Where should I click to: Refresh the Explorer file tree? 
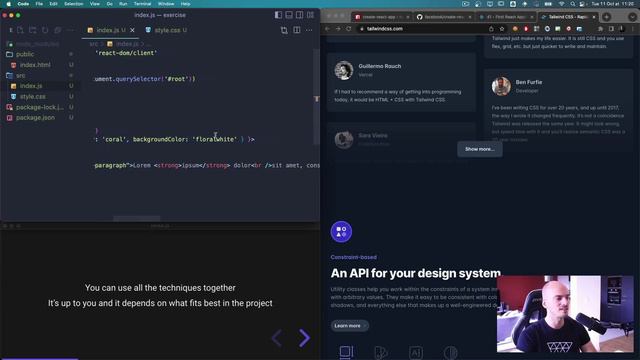tap(45, 30)
